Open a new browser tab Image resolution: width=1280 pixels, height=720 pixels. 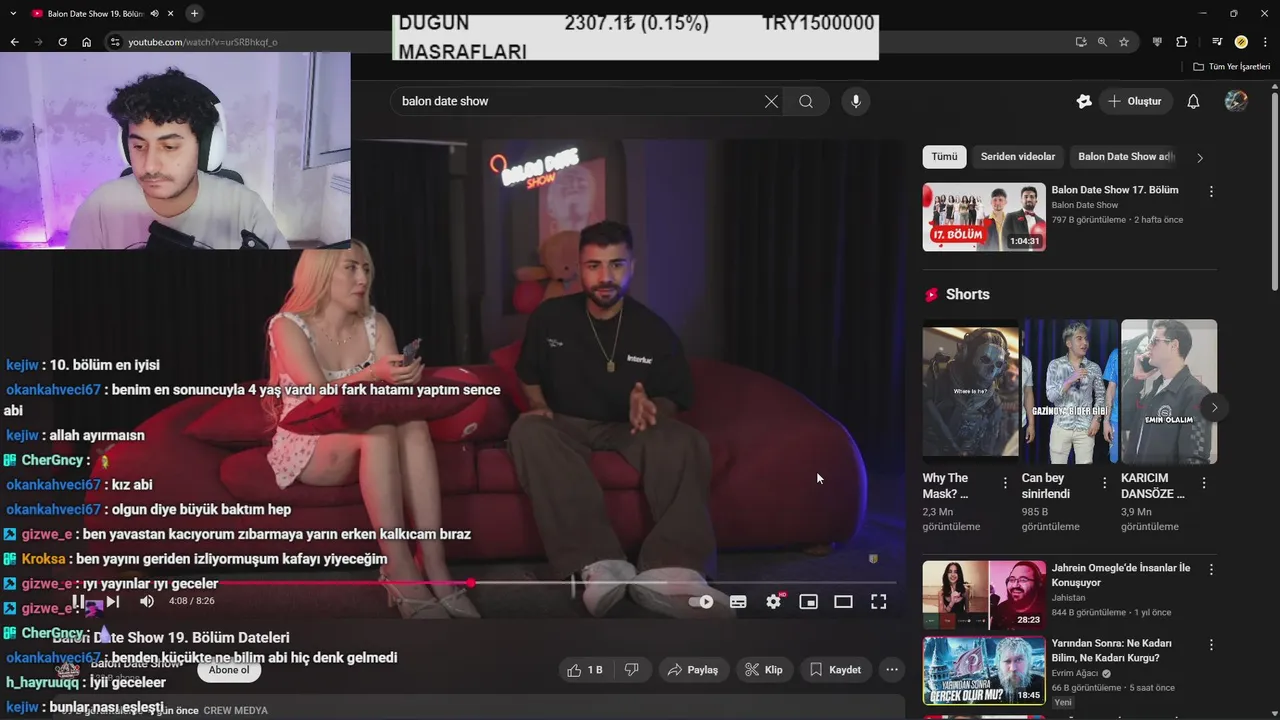pyautogui.click(x=194, y=13)
